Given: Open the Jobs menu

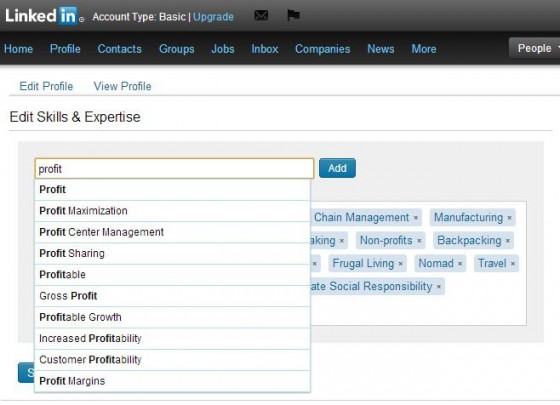Looking at the screenshot, I should point(223,49).
